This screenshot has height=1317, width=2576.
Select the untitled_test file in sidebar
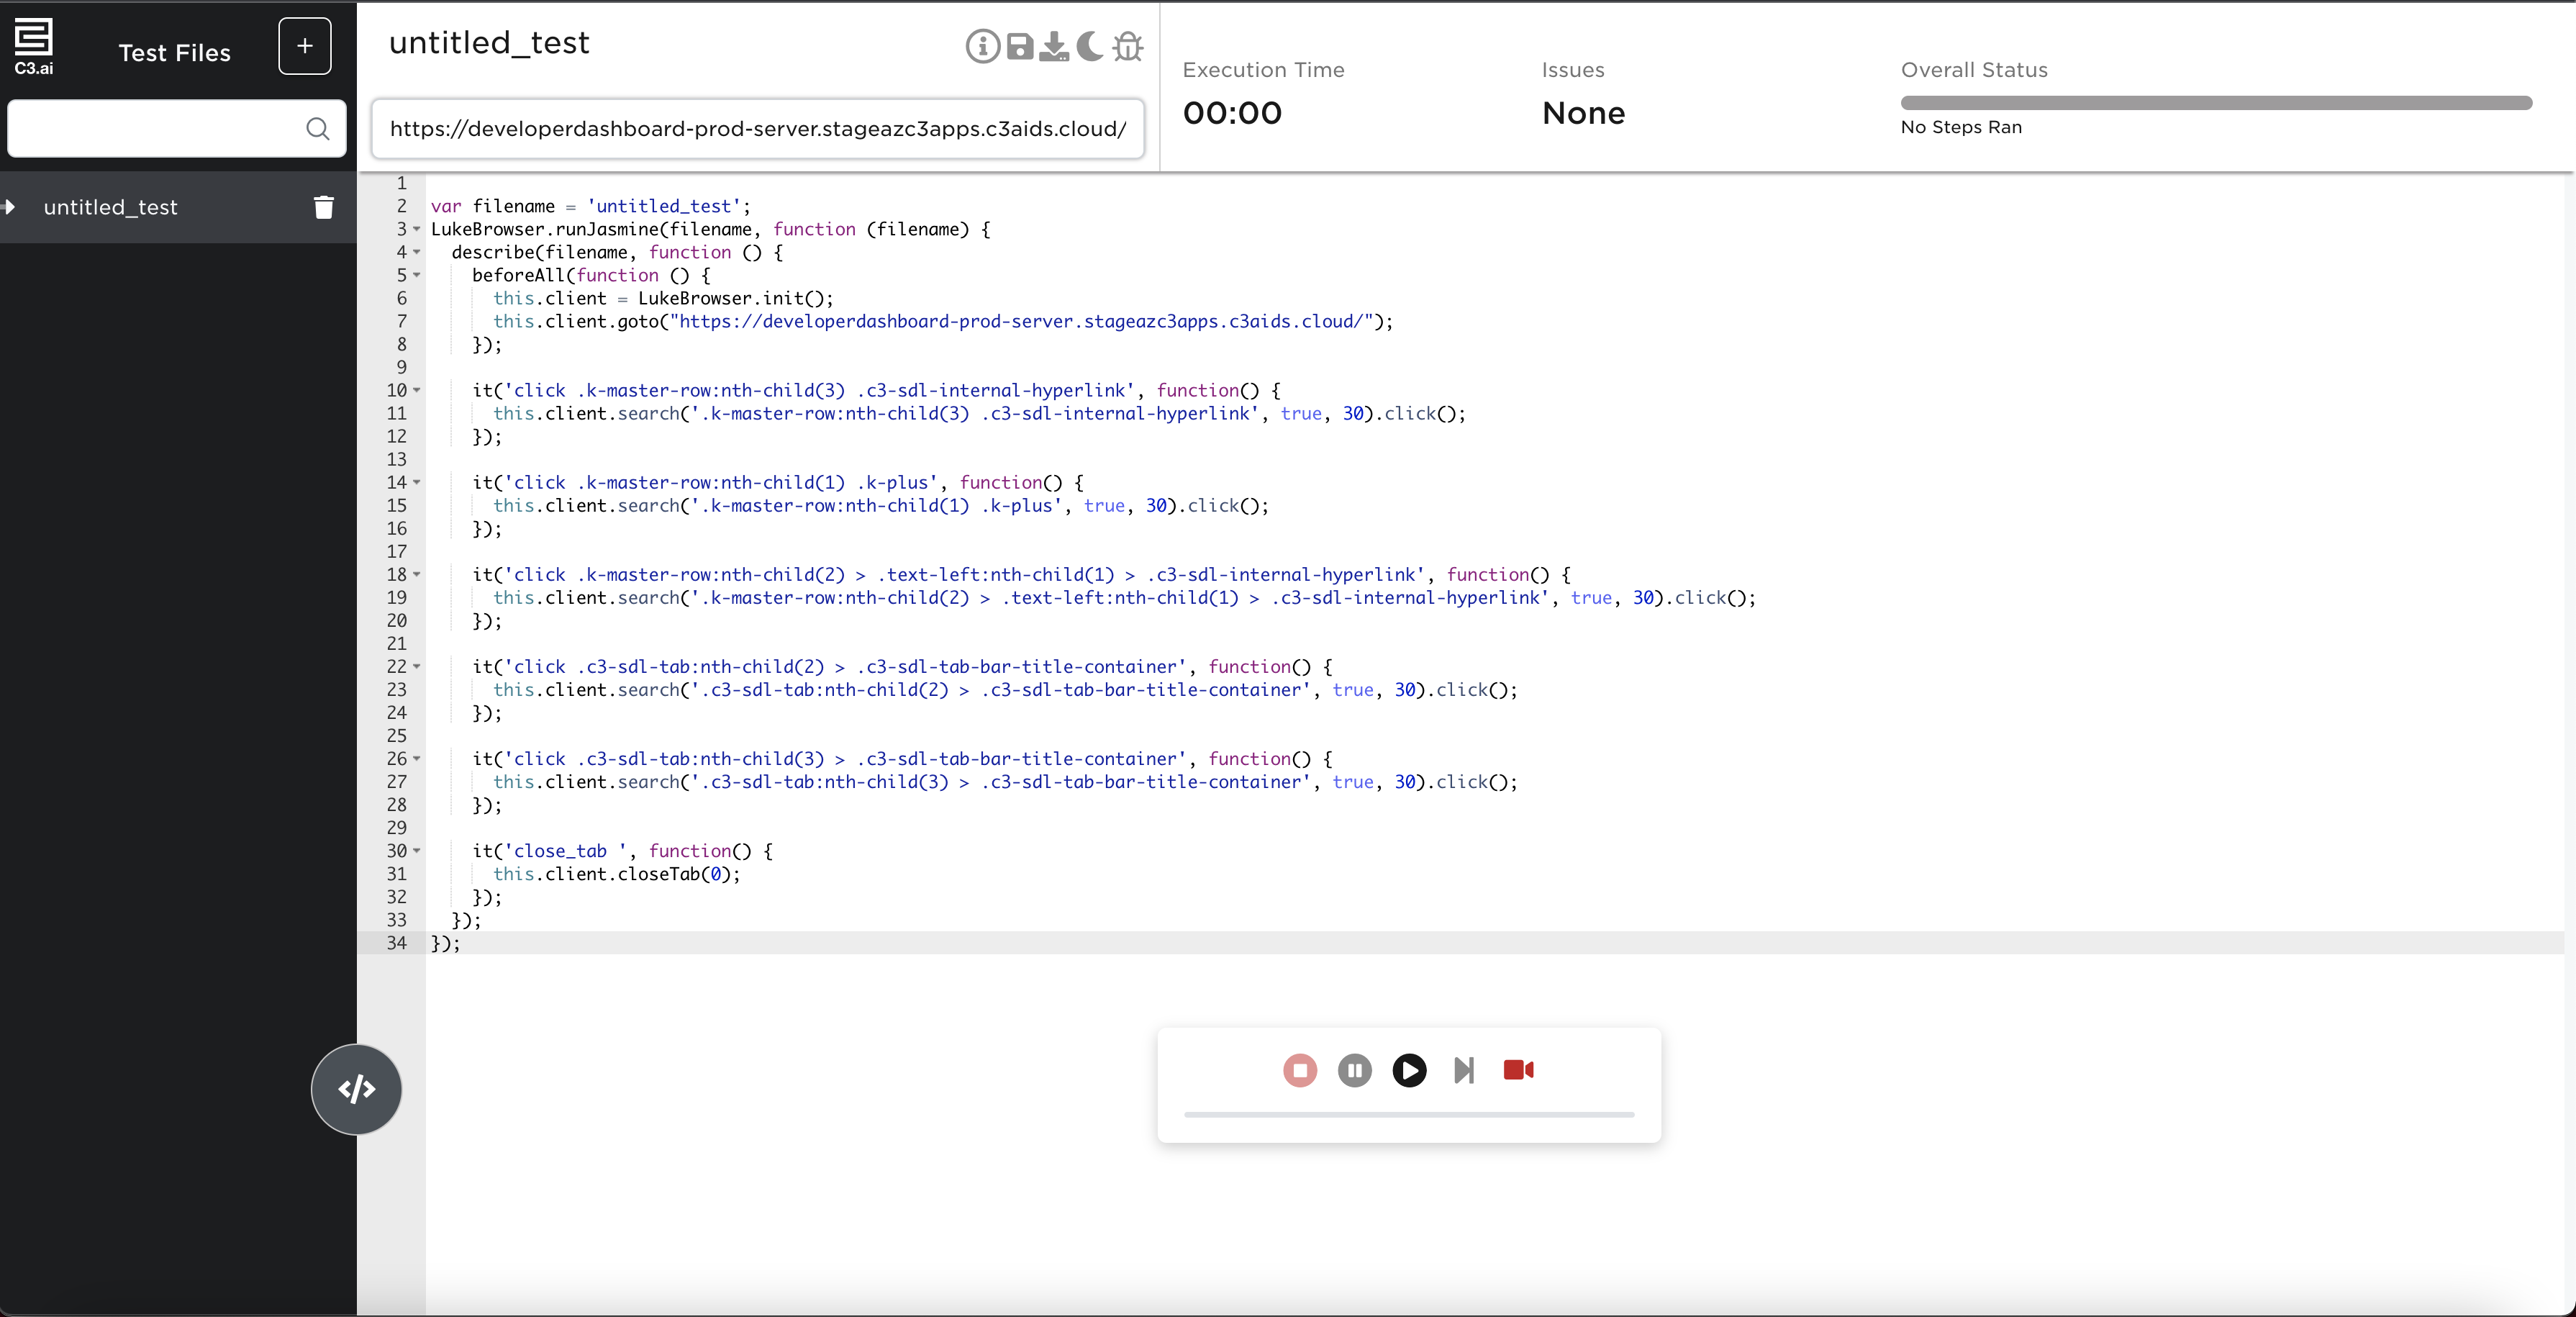[x=110, y=207]
